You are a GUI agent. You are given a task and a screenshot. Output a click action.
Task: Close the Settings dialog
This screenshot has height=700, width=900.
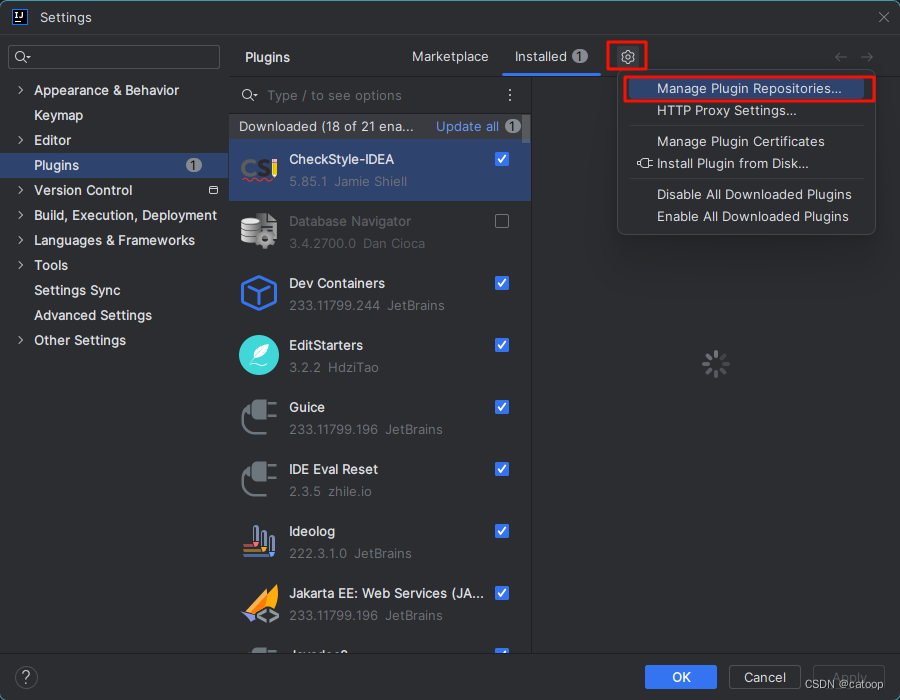tap(884, 17)
